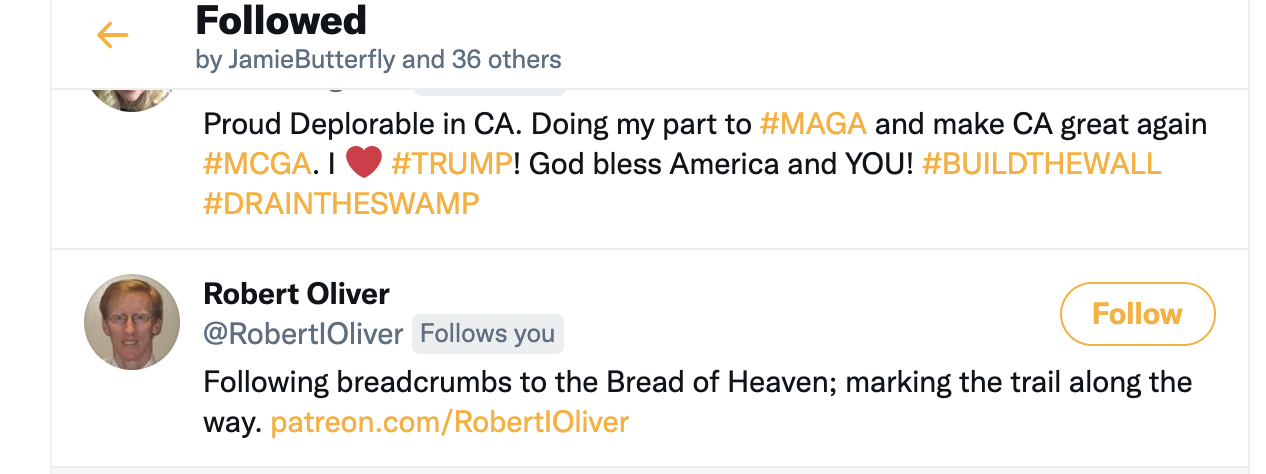Click the @RobertIOliver handle

[303, 334]
